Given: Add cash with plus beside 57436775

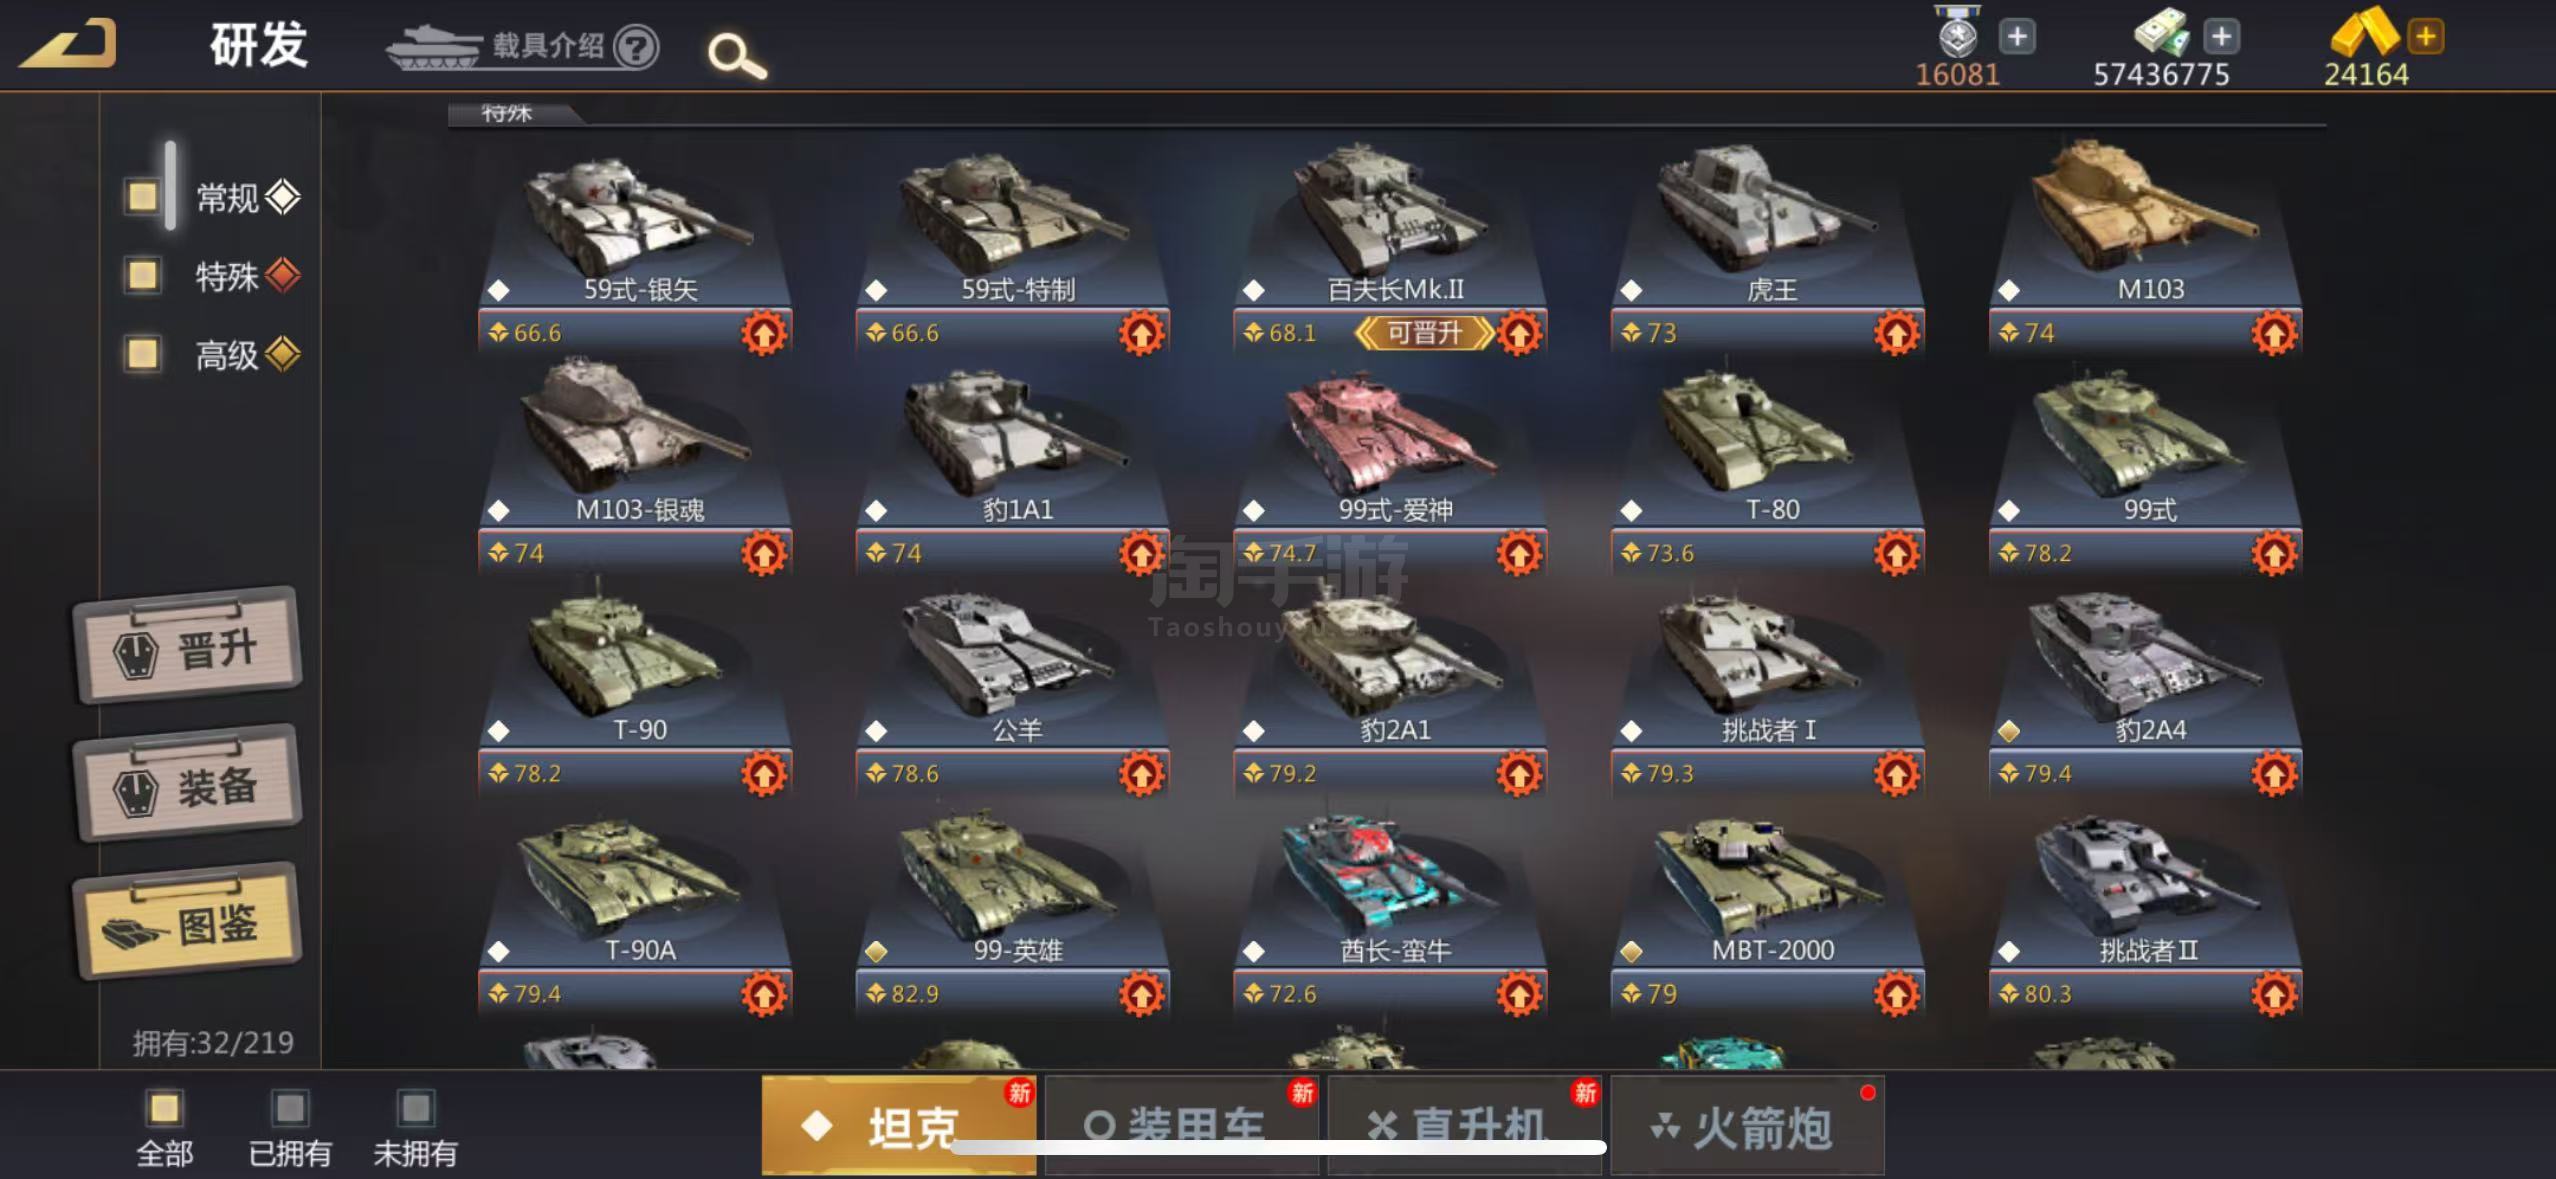Looking at the screenshot, I should coord(2221,37).
